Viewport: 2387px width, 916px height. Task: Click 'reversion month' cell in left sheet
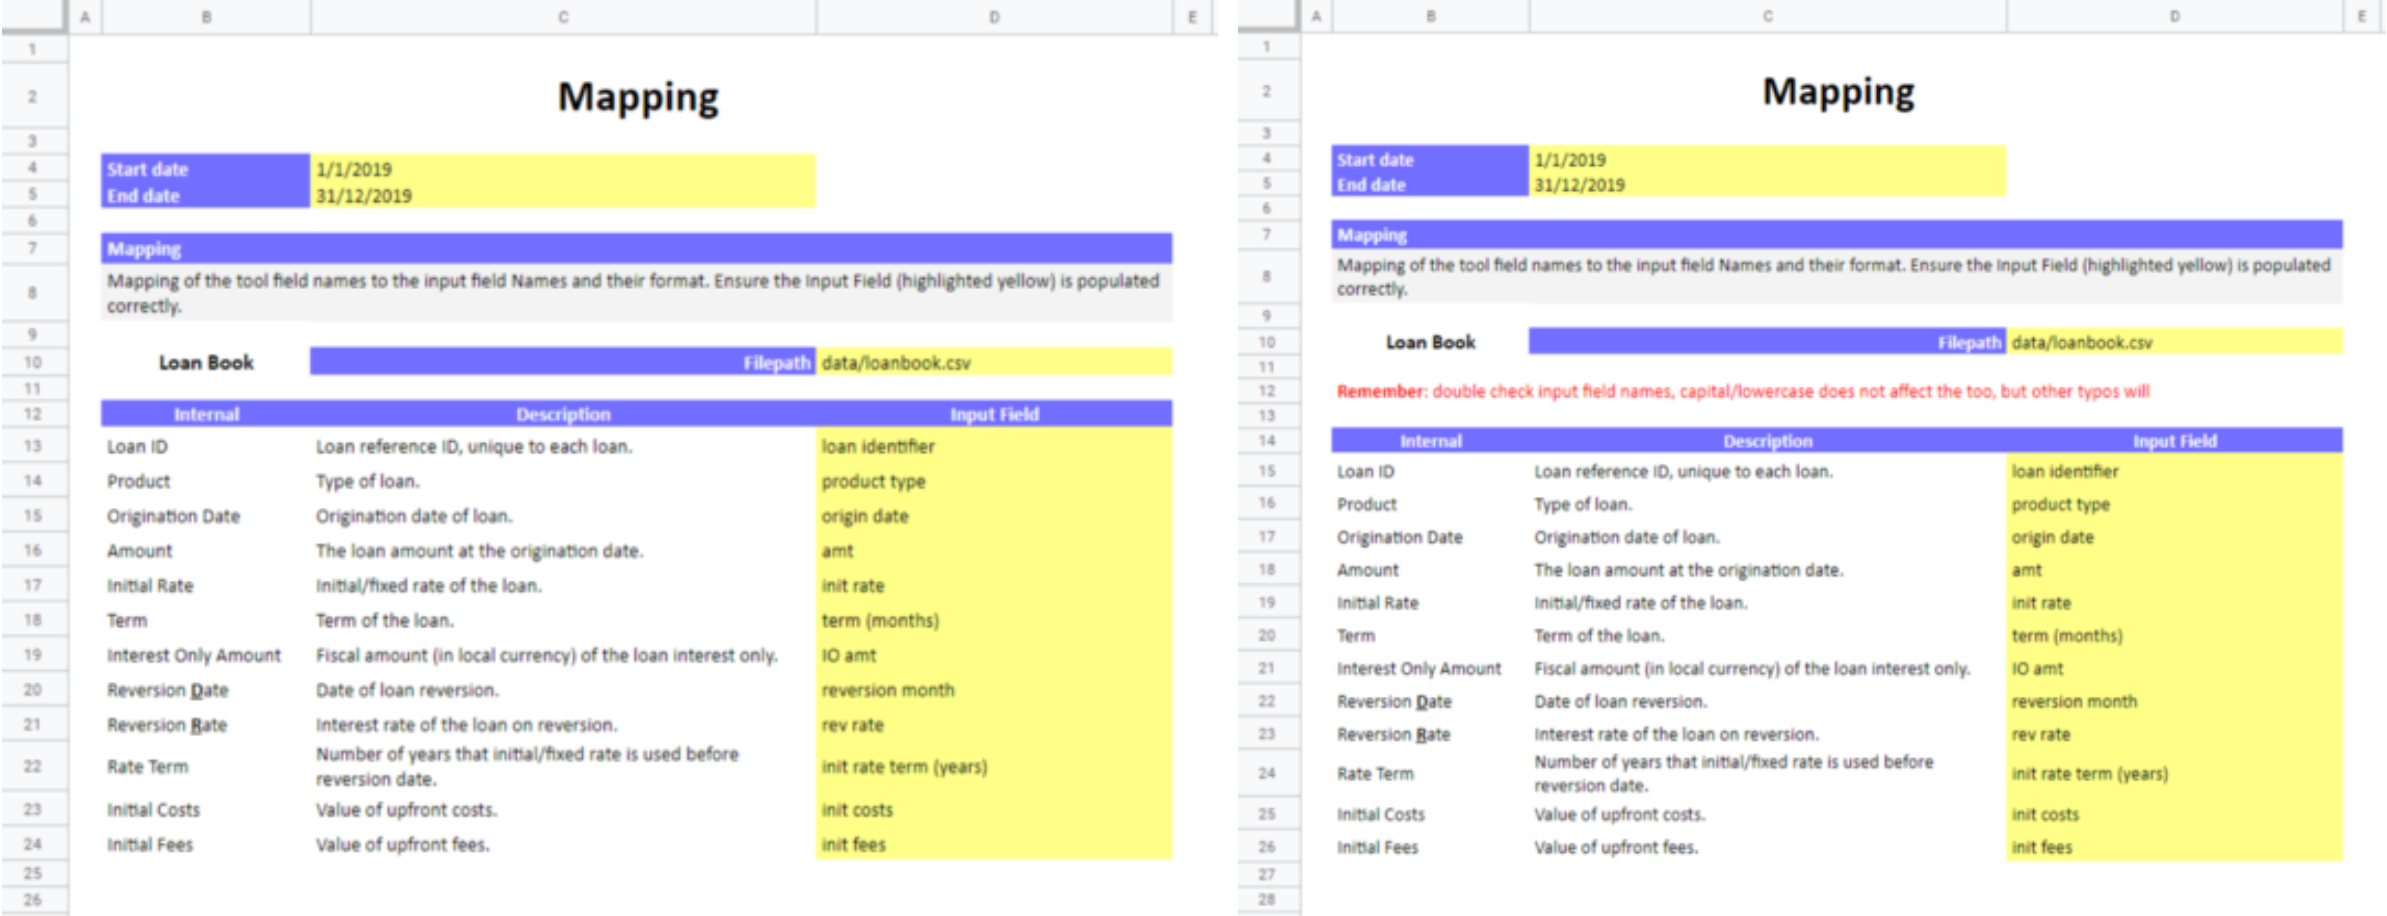coord(994,690)
